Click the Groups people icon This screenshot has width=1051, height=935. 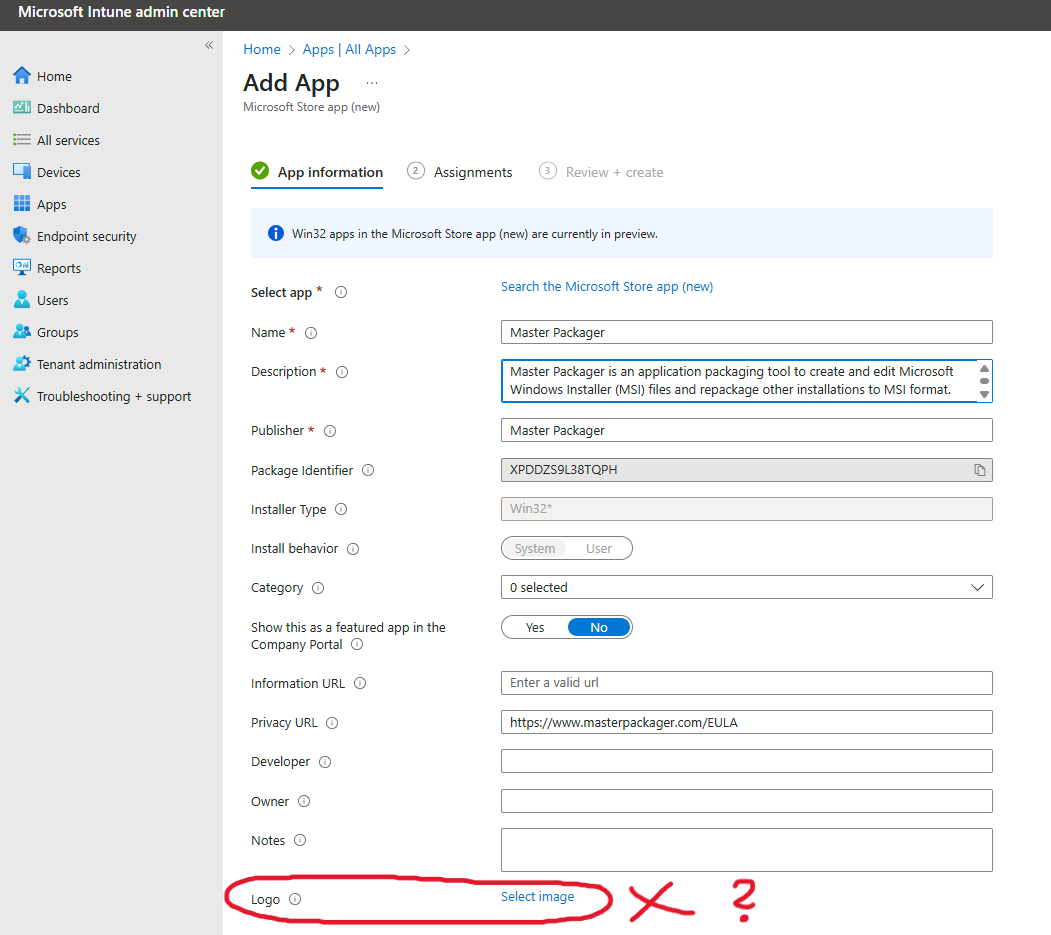click(x=21, y=332)
